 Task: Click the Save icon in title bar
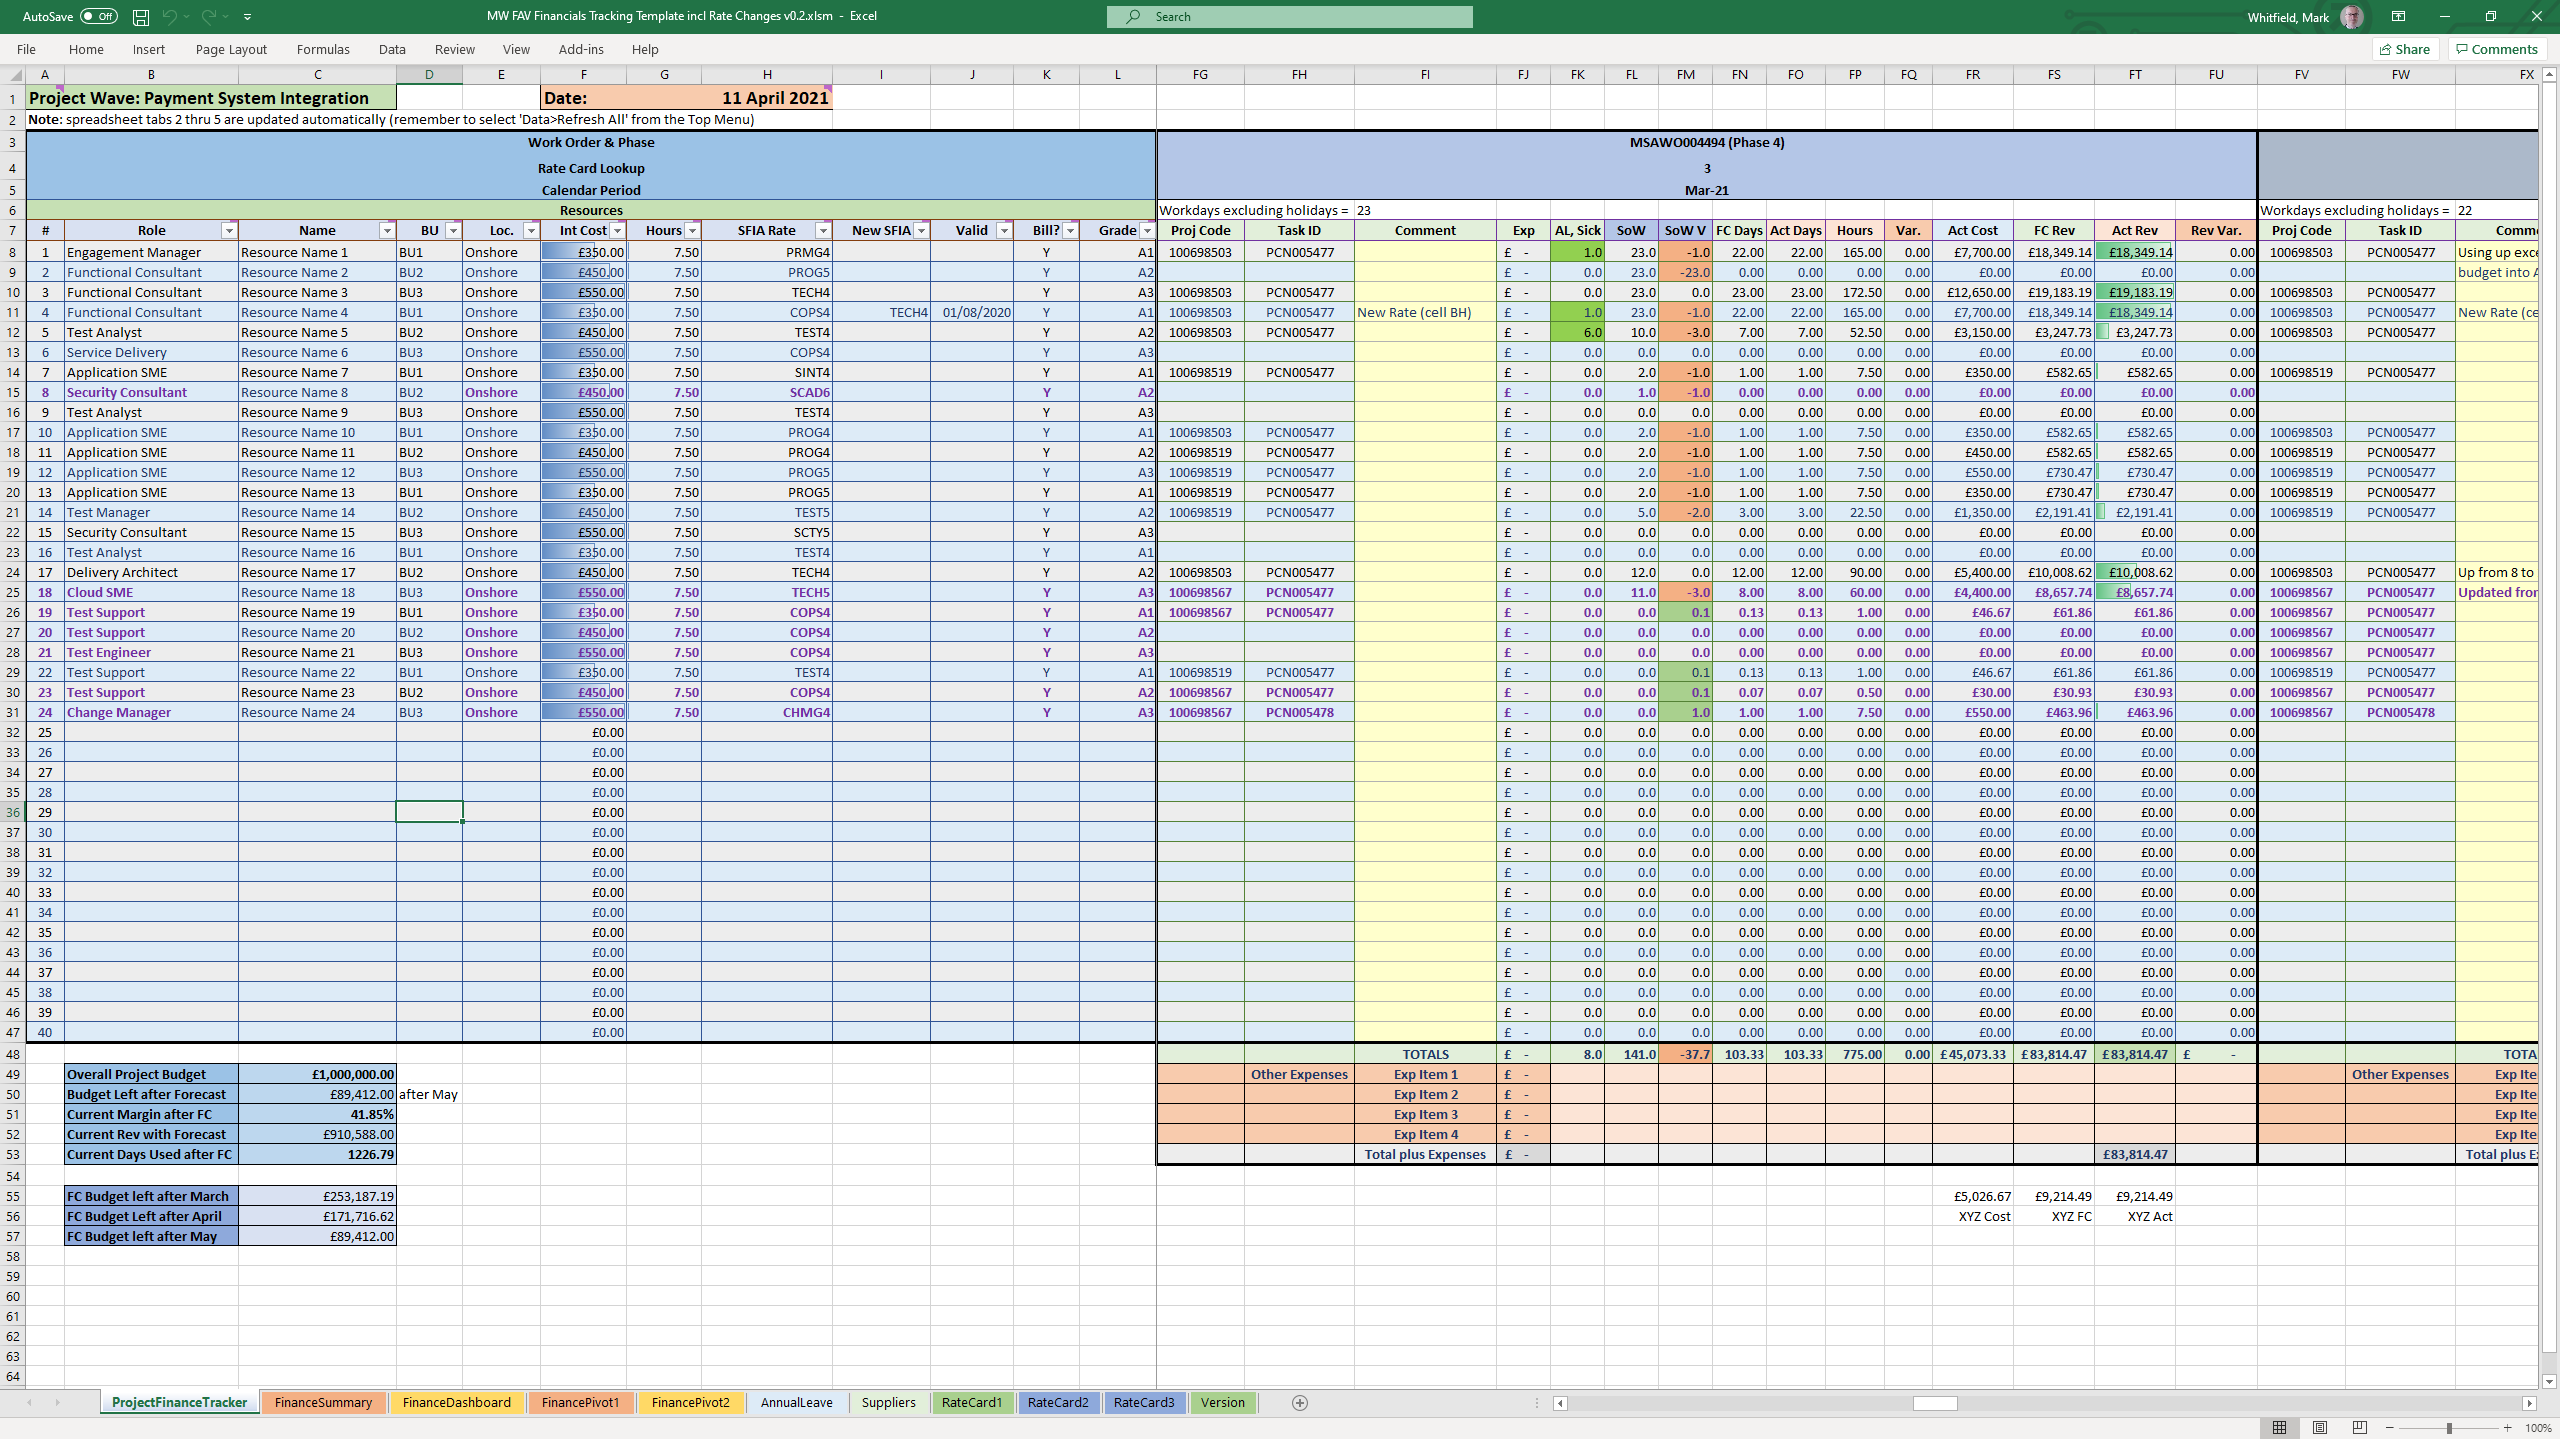[x=141, y=17]
